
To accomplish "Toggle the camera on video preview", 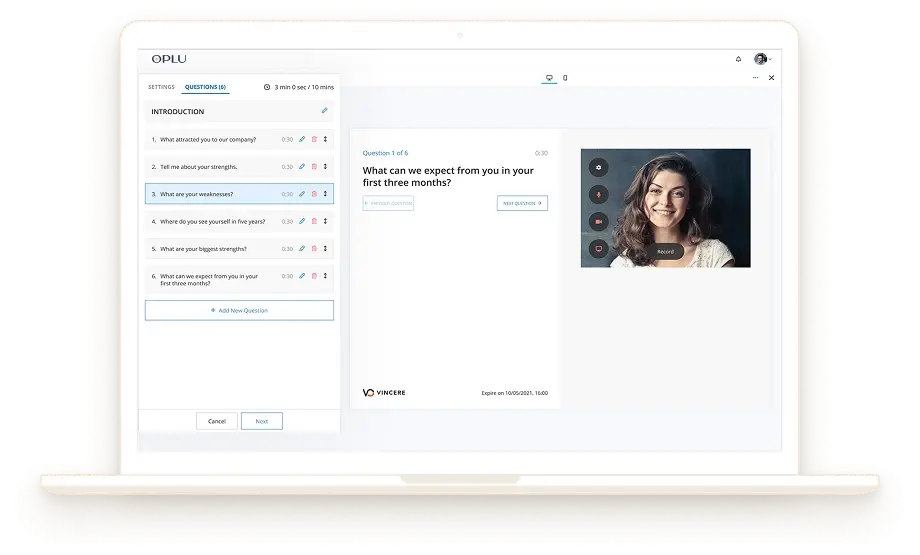I will [599, 221].
